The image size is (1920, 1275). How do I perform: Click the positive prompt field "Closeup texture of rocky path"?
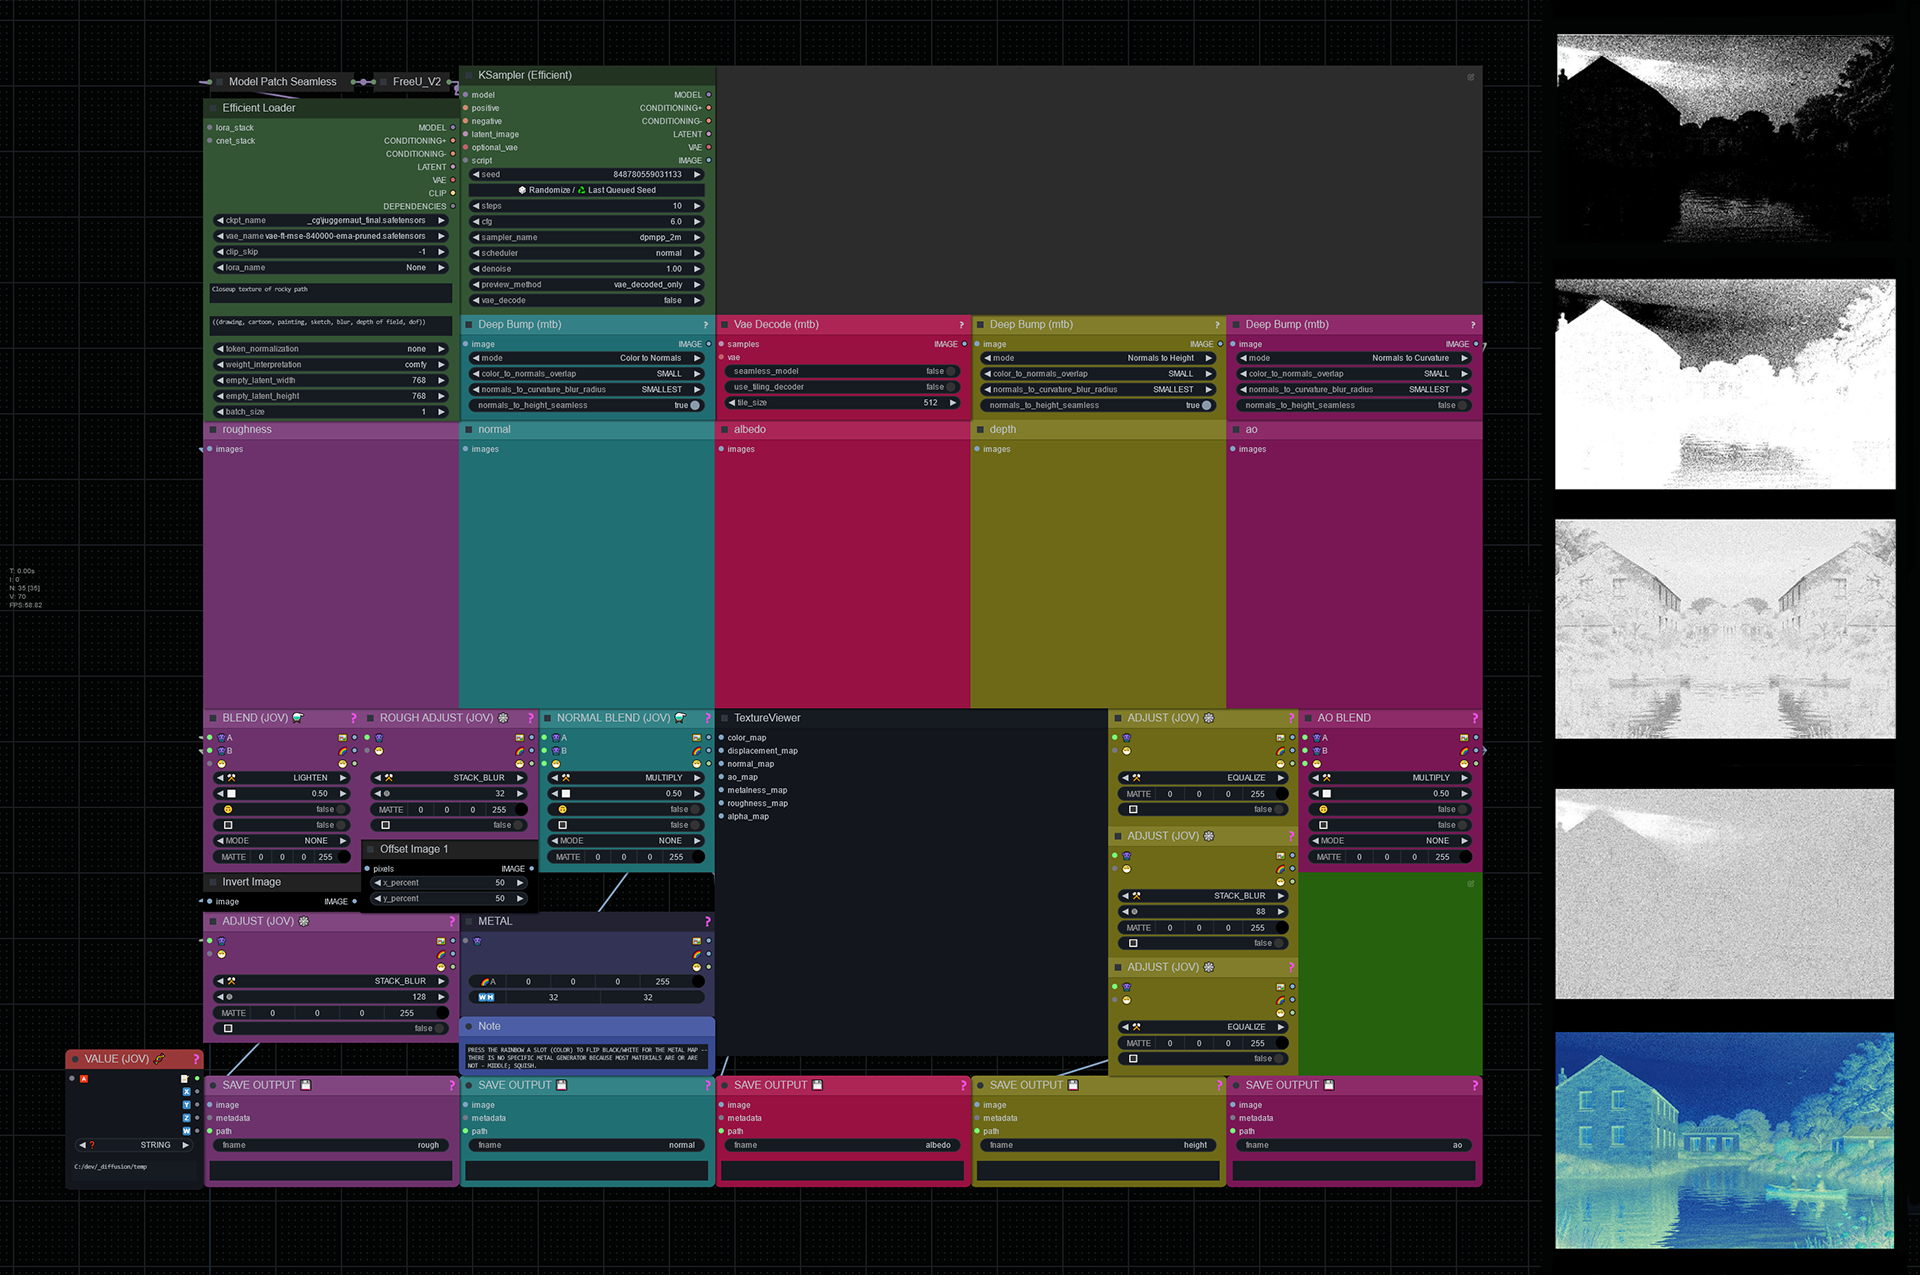click(x=331, y=293)
